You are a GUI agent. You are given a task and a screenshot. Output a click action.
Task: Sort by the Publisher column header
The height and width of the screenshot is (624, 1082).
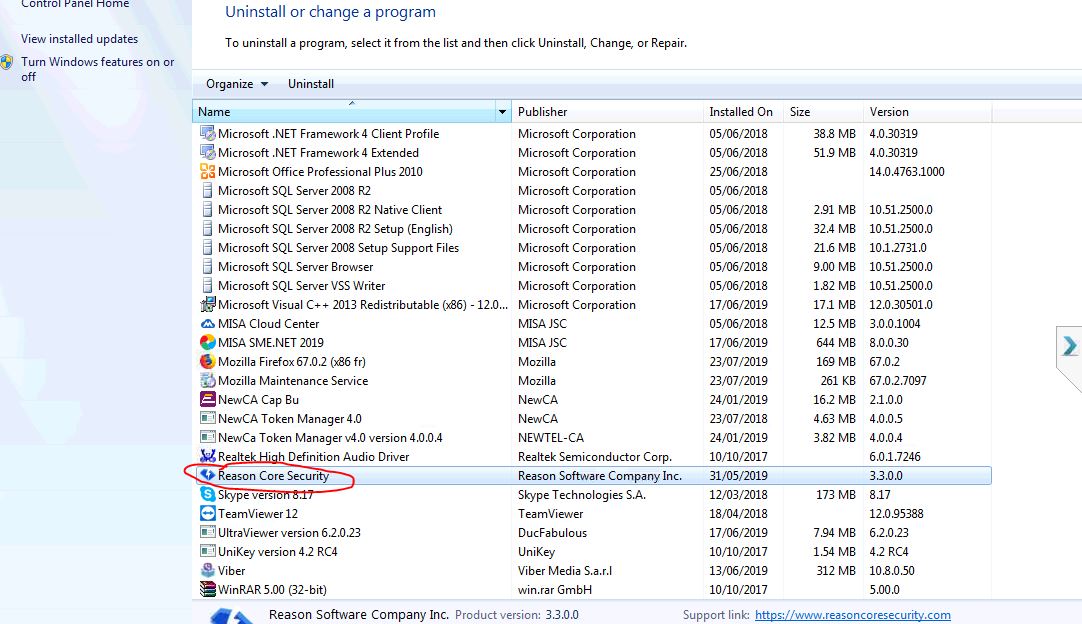[x=607, y=111]
